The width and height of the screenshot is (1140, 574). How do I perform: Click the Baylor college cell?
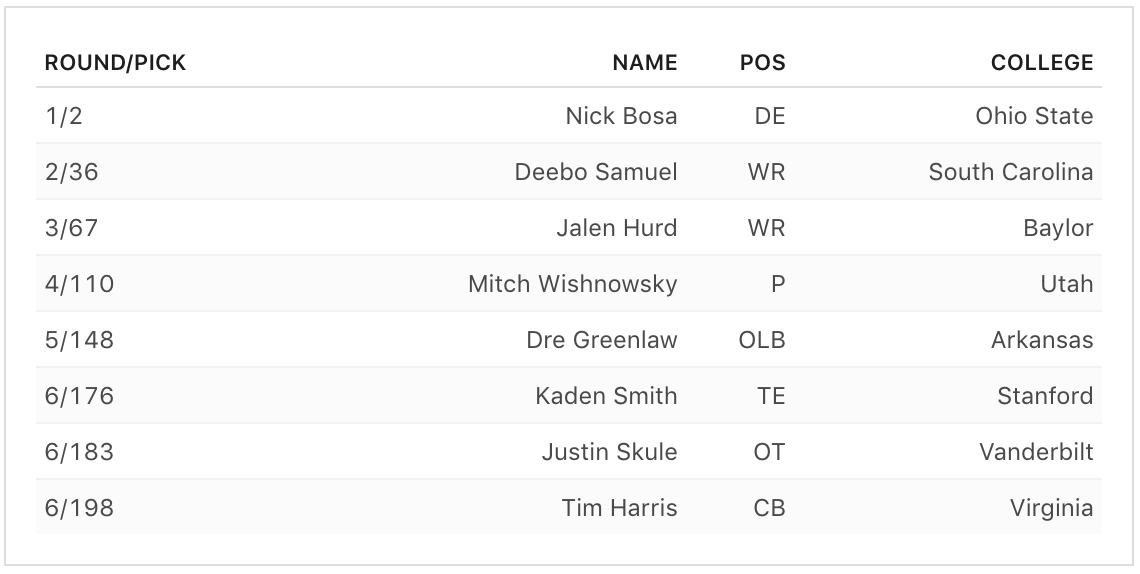(1058, 228)
